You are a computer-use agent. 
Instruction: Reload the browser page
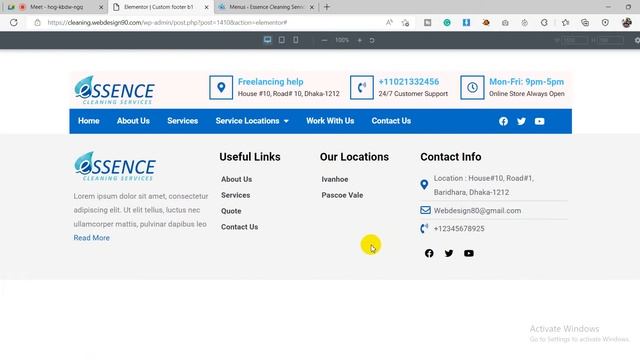point(14,22)
